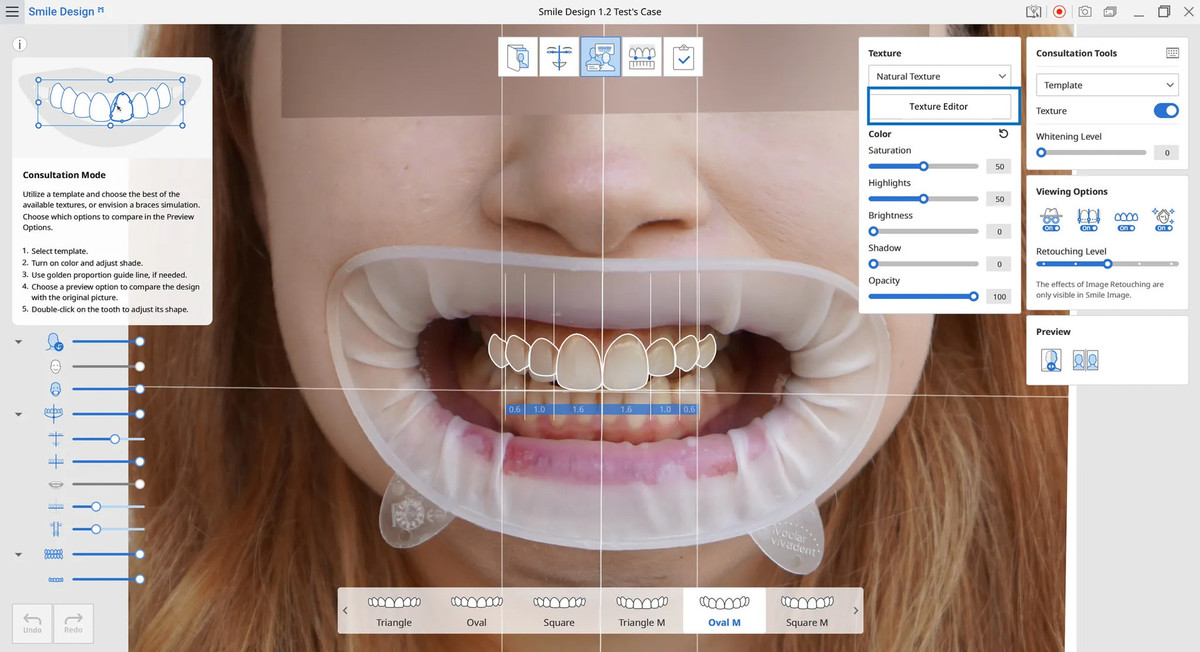Click the Saturation value field showing 50
This screenshot has height=652, width=1200.
pos(999,167)
